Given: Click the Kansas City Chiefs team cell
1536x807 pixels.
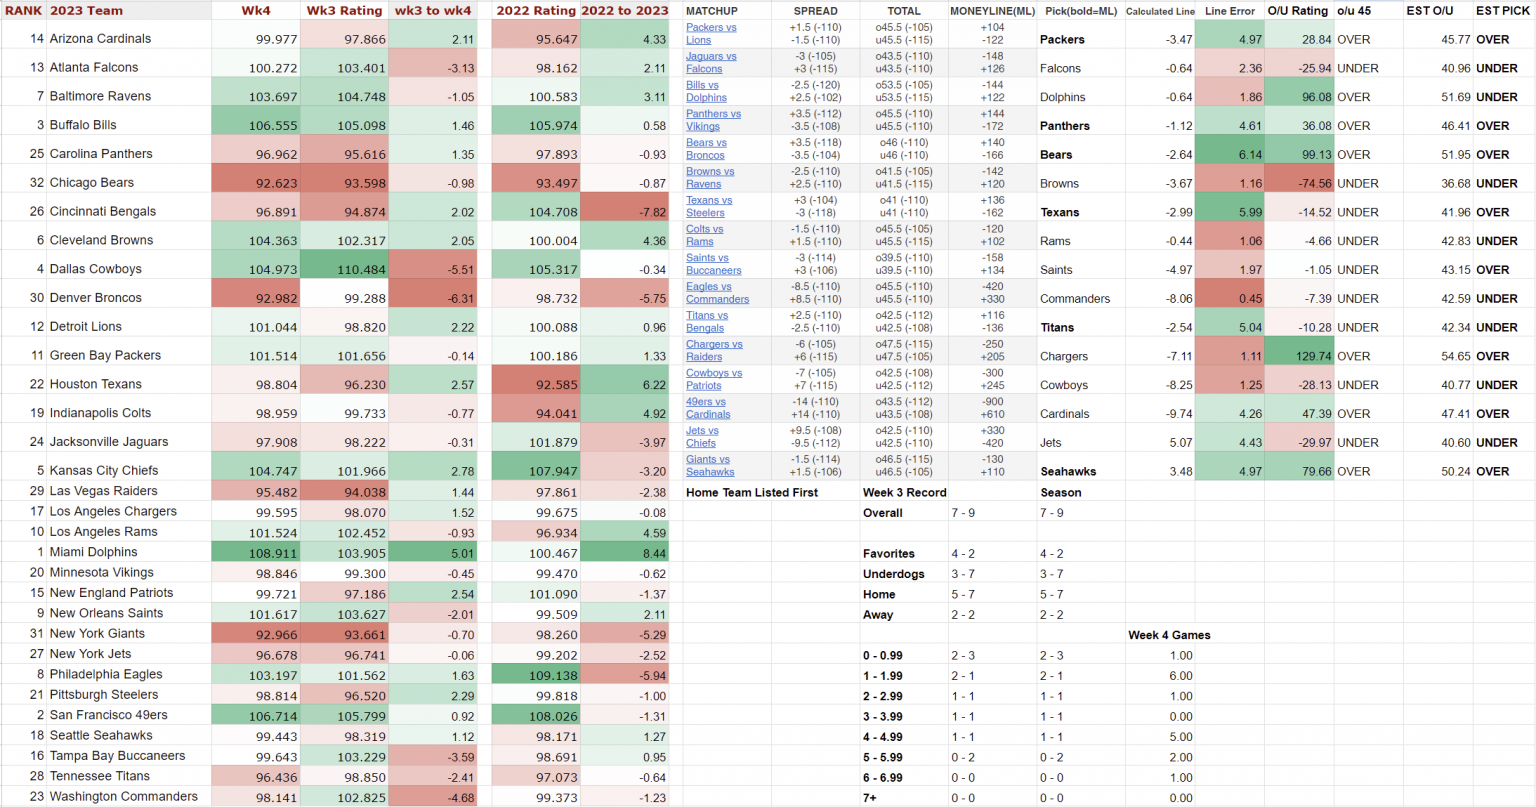Looking at the screenshot, I should click(128, 470).
